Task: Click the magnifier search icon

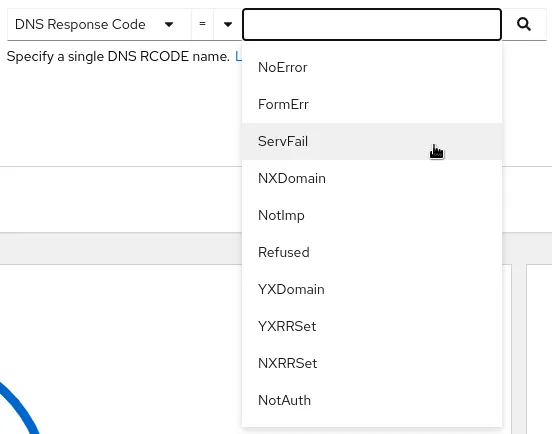Action: pos(524,24)
